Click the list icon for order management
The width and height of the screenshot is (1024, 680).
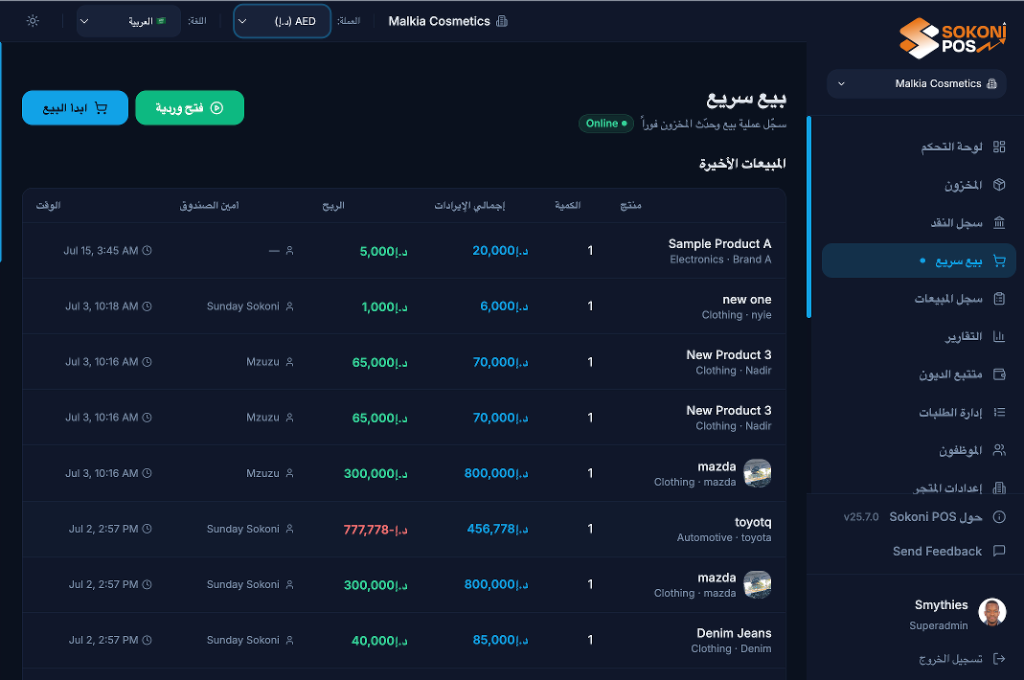[x=999, y=412]
